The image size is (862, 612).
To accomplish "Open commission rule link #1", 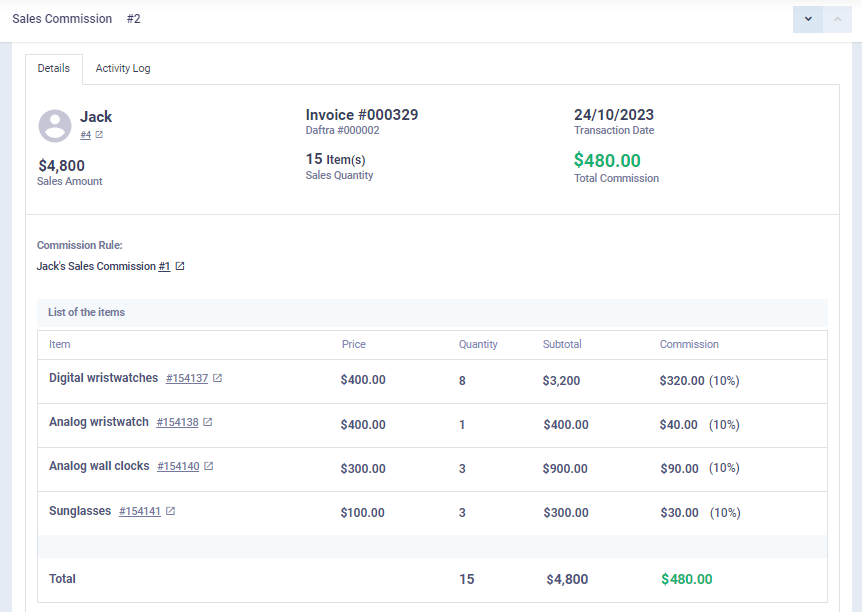I will (x=164, y=266).
